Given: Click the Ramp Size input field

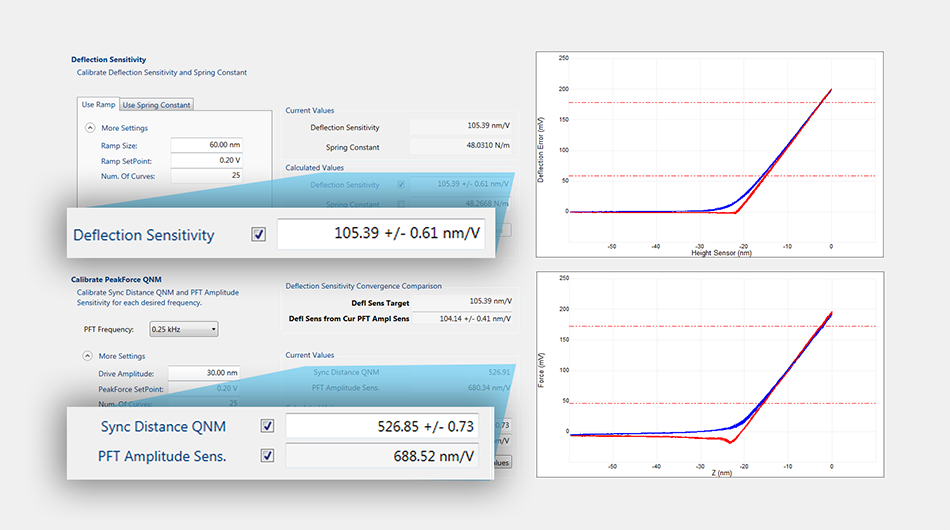Looking at the screenshot, I should [x=205, y=145].
